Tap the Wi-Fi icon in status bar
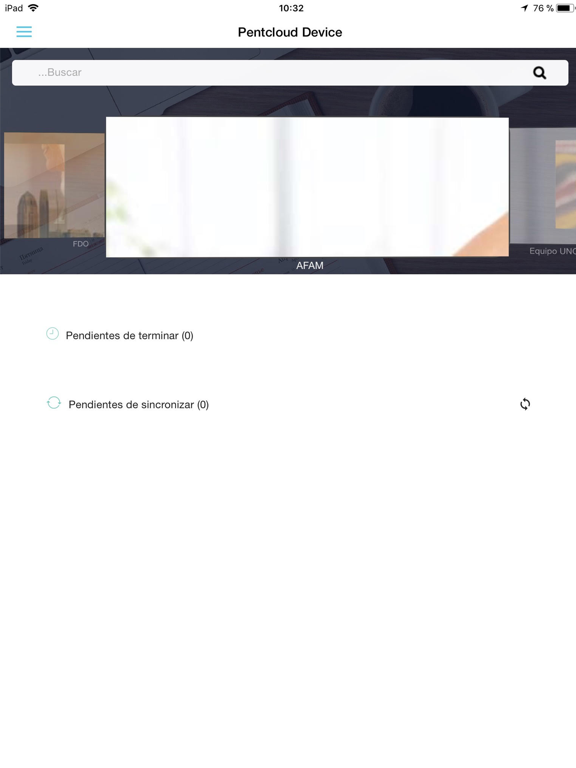Image resolution: width=576 pixels, height=768 pixels. [33, 7]
